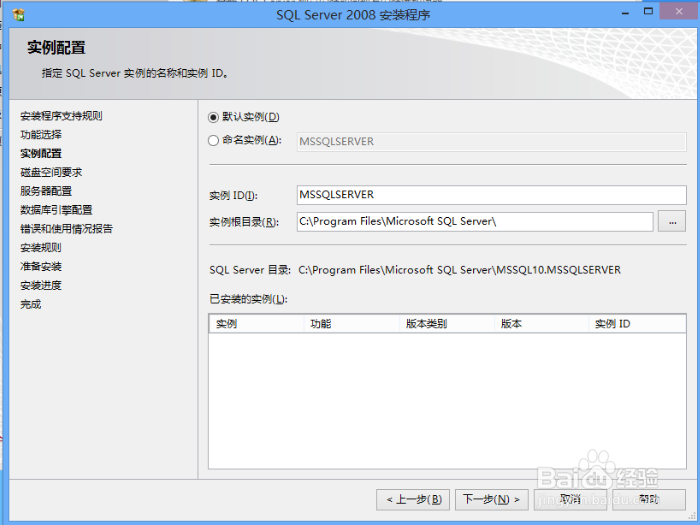Click the SQL Server 目录 path text
This screenshot has height=525, width=700.
click(459, 270)
